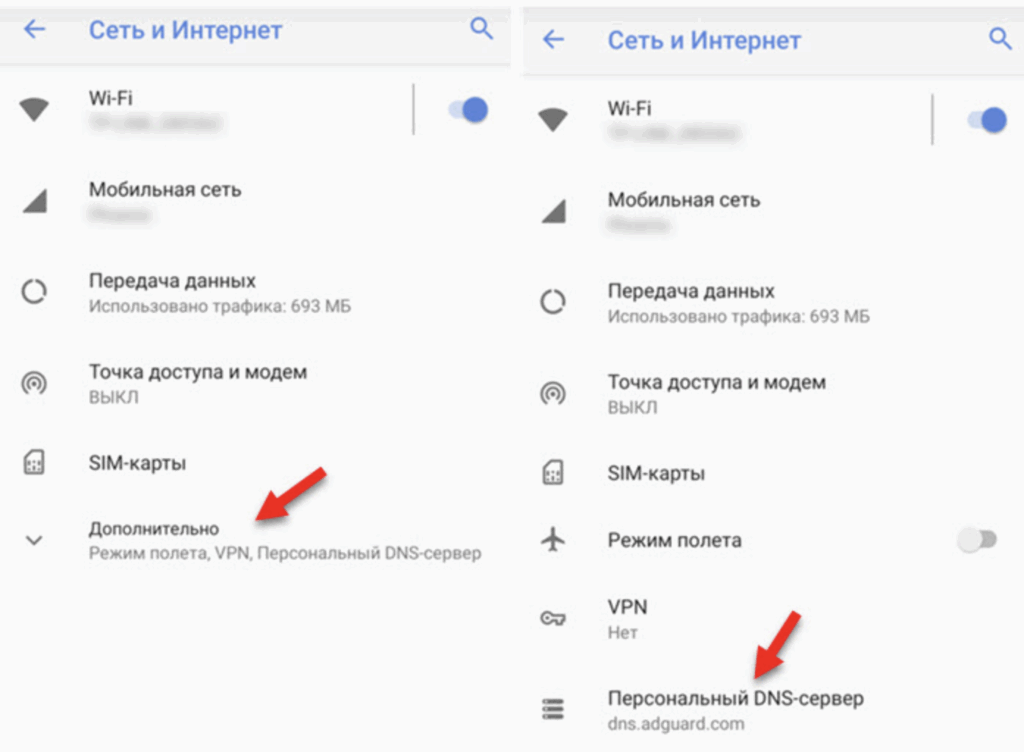
Task: Tap back arrow in left panel header
Action: [x=35, y=29]
